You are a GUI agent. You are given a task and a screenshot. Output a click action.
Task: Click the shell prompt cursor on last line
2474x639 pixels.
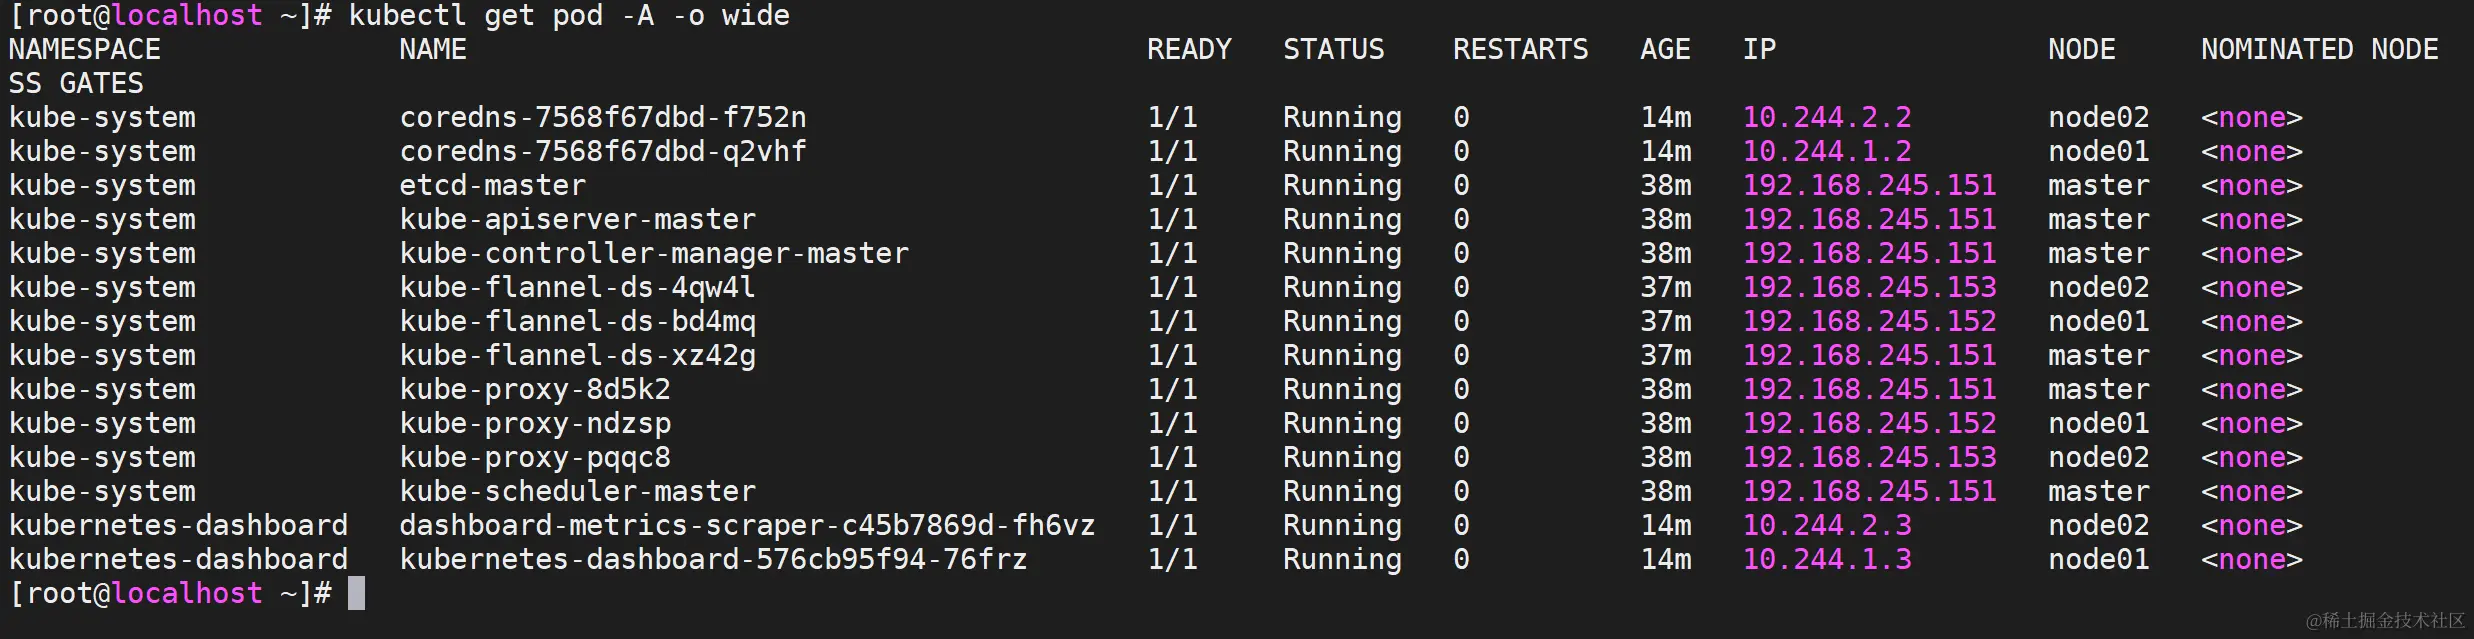click(356, 593)
